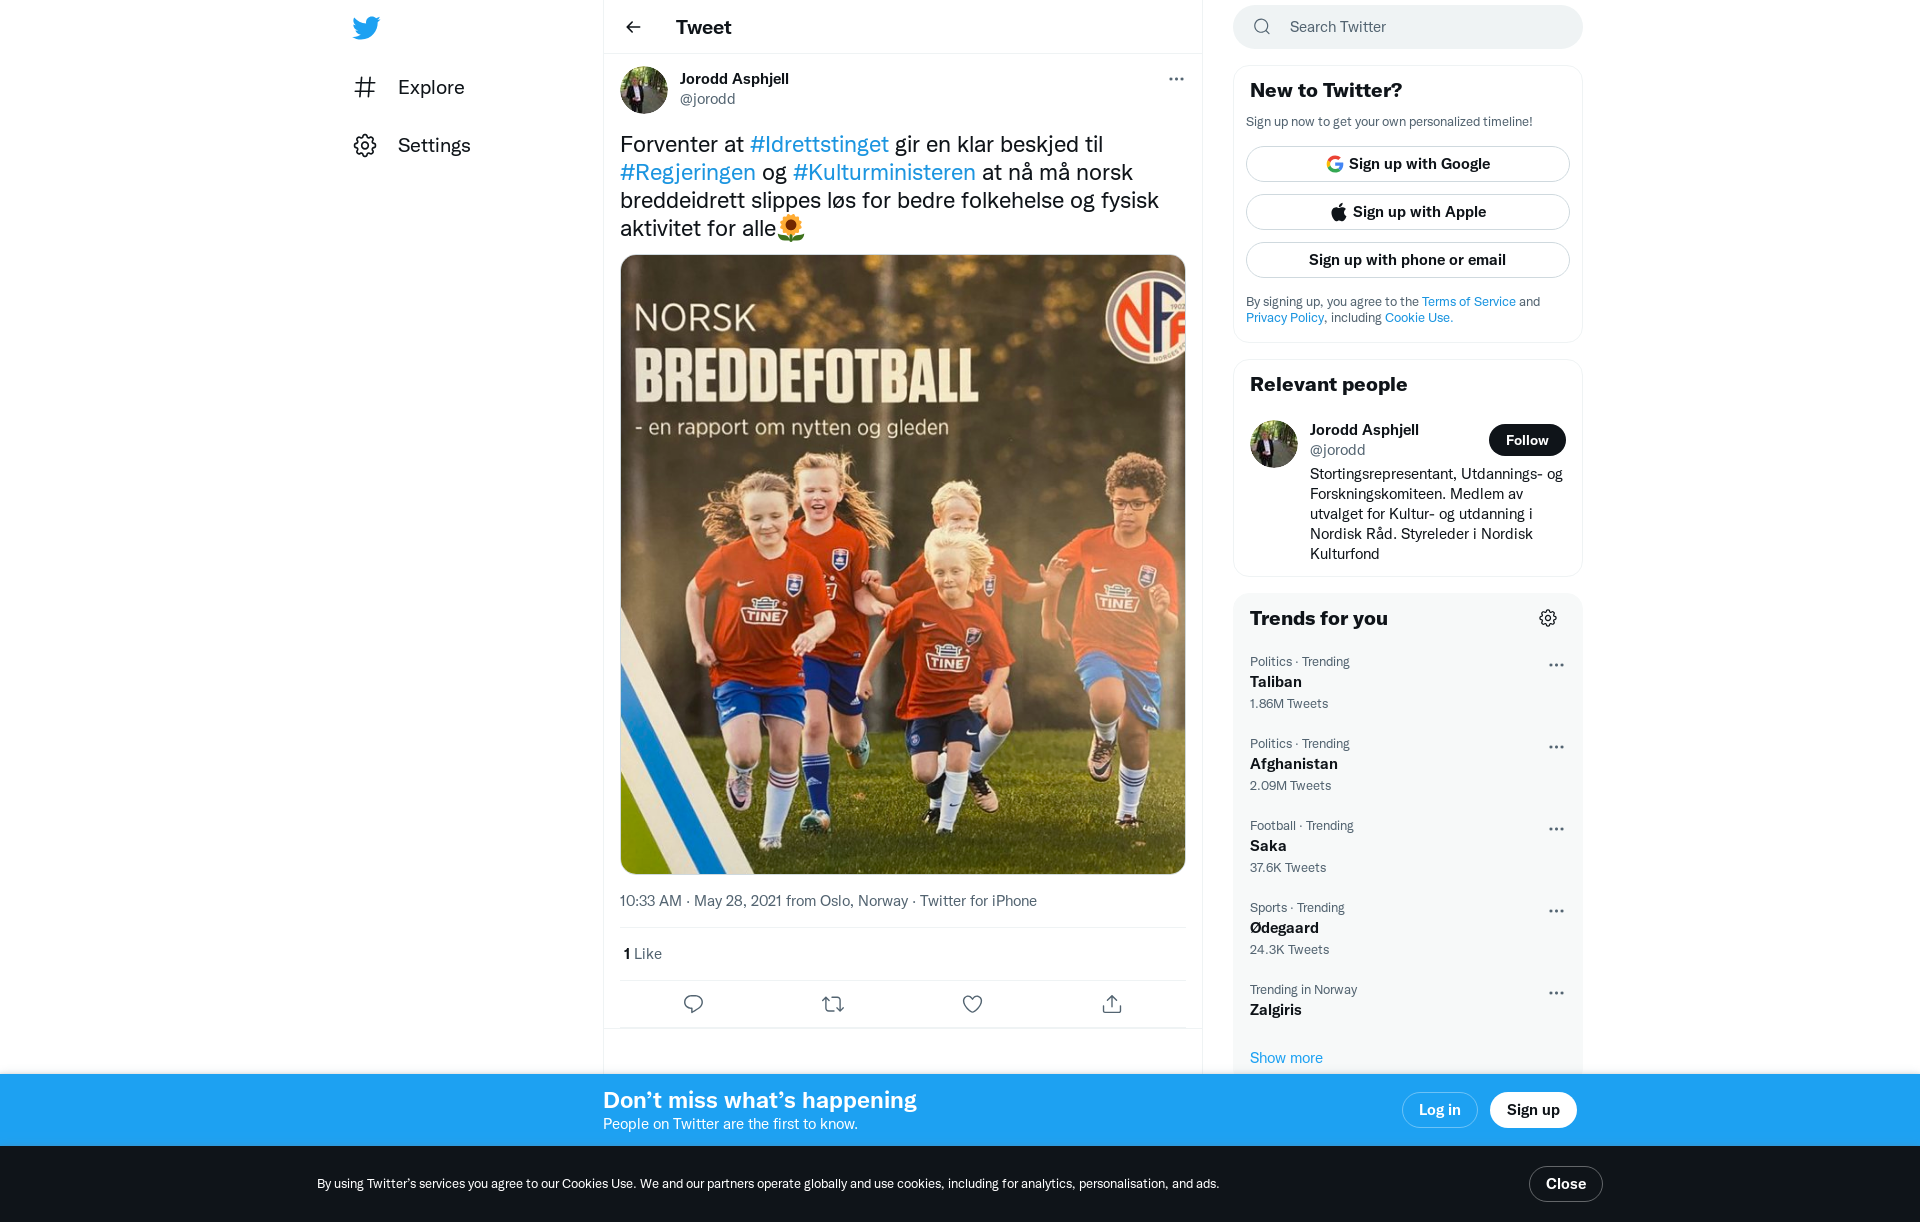Screen dimensions: 1920x1222
Task: Open the #Idrettstinget hashtag link
Action: (819, 144)
